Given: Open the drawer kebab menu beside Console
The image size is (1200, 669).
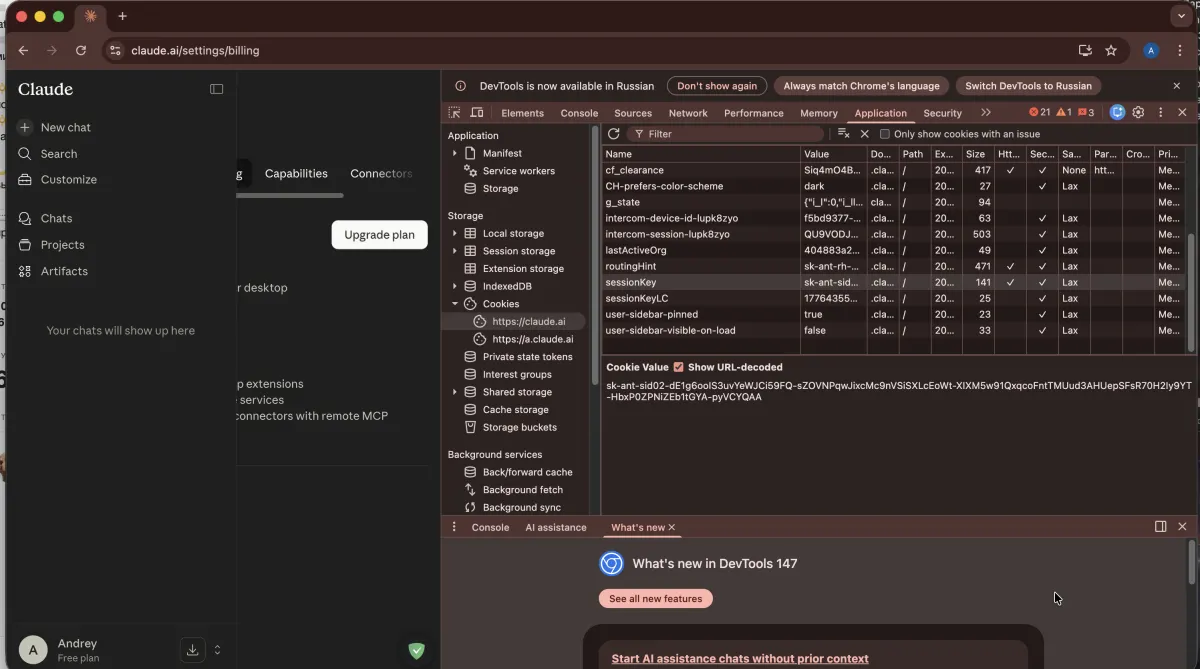Looking at the screenshot, I should [454, 527].
